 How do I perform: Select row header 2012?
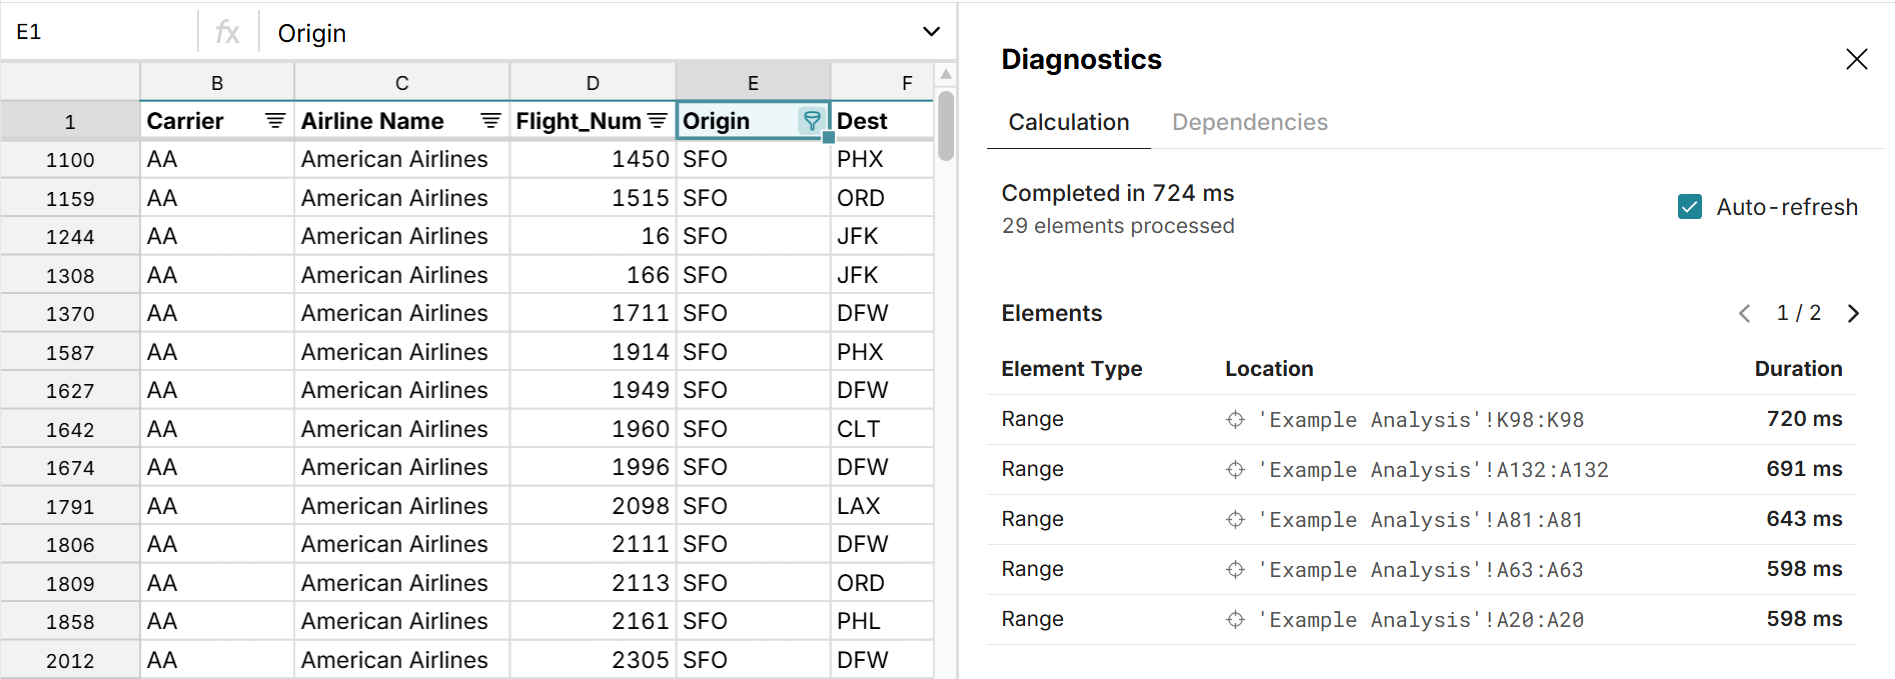tap(70, 661)
